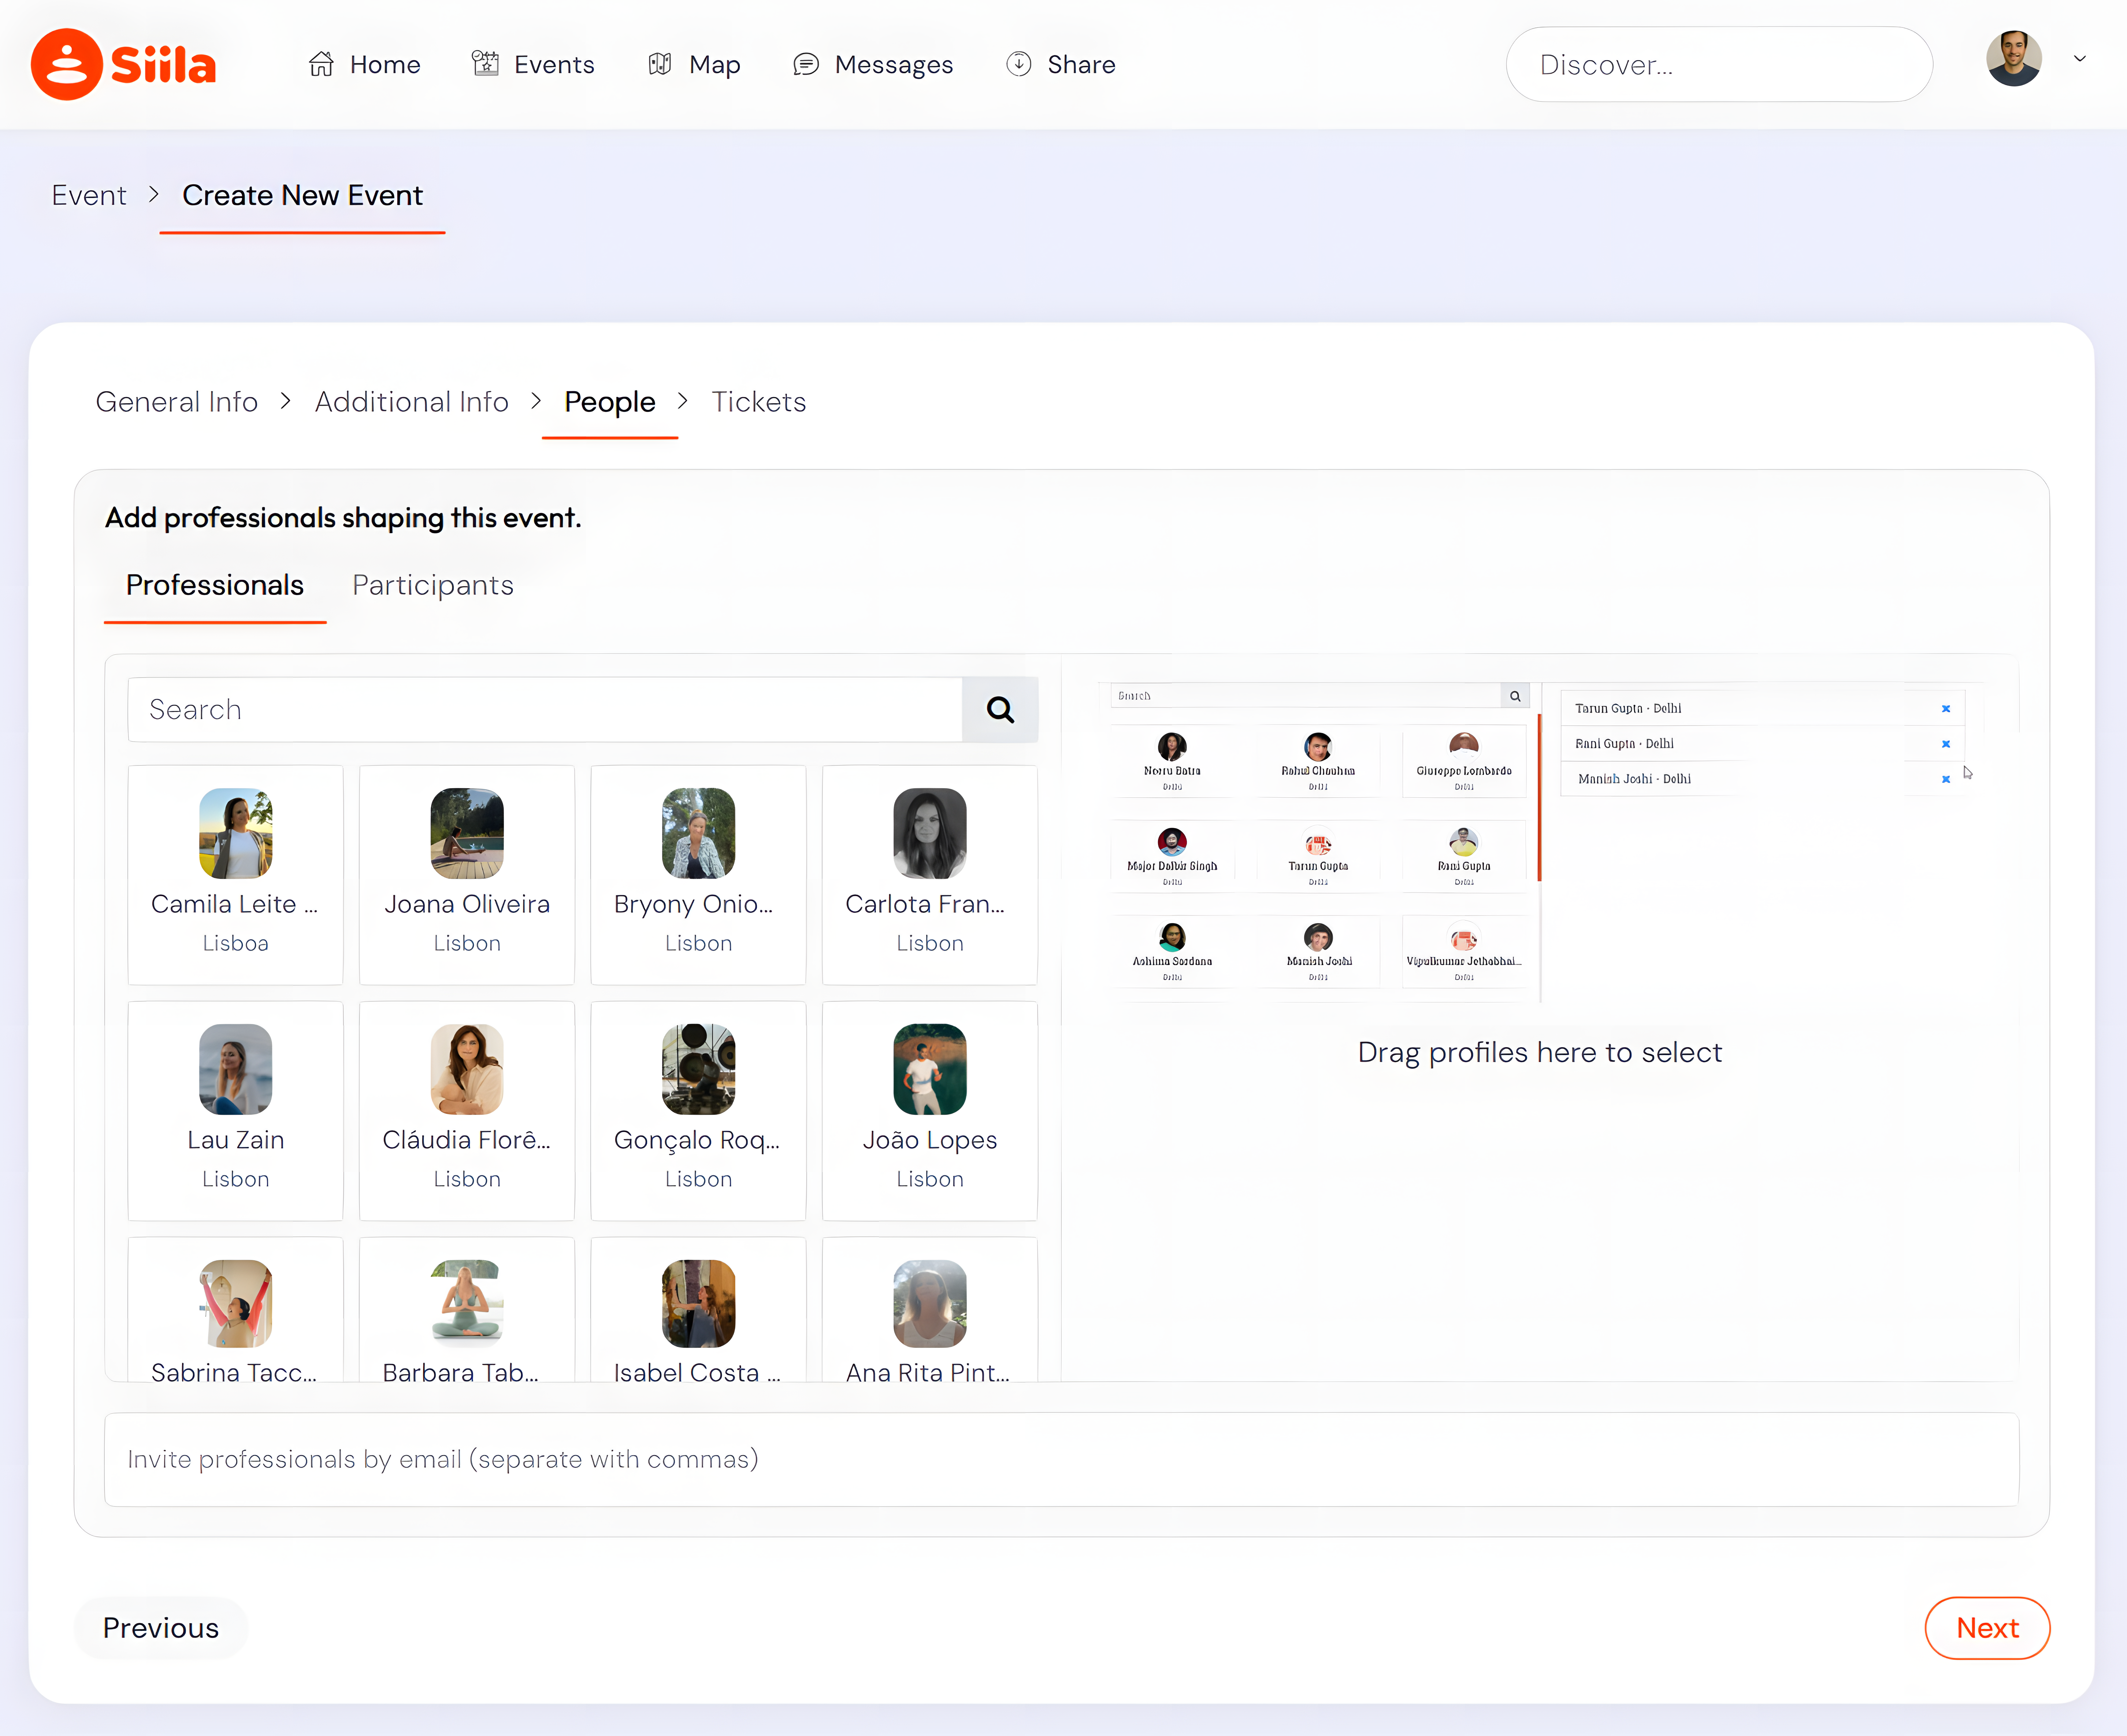
Task: Click the Discover search field
Action: 1719,64
